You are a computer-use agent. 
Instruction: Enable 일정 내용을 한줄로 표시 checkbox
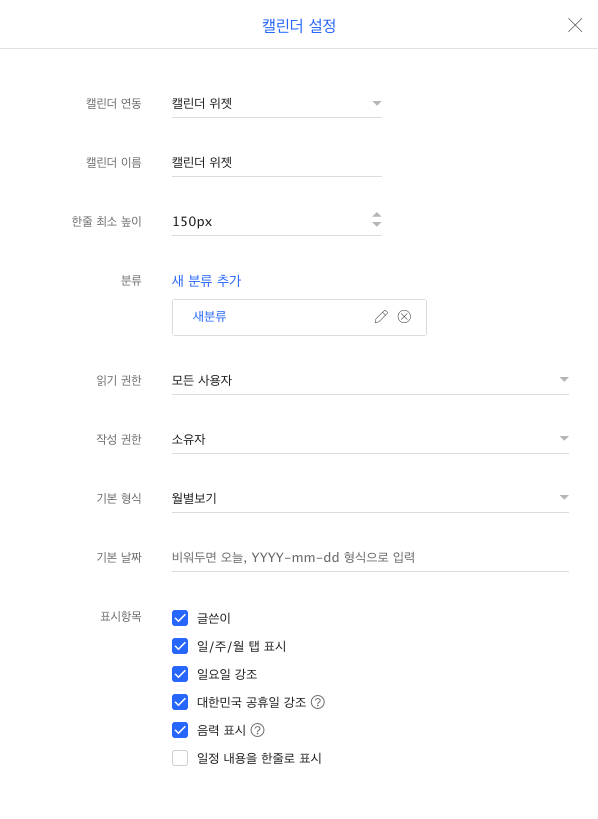click(180, 758)
